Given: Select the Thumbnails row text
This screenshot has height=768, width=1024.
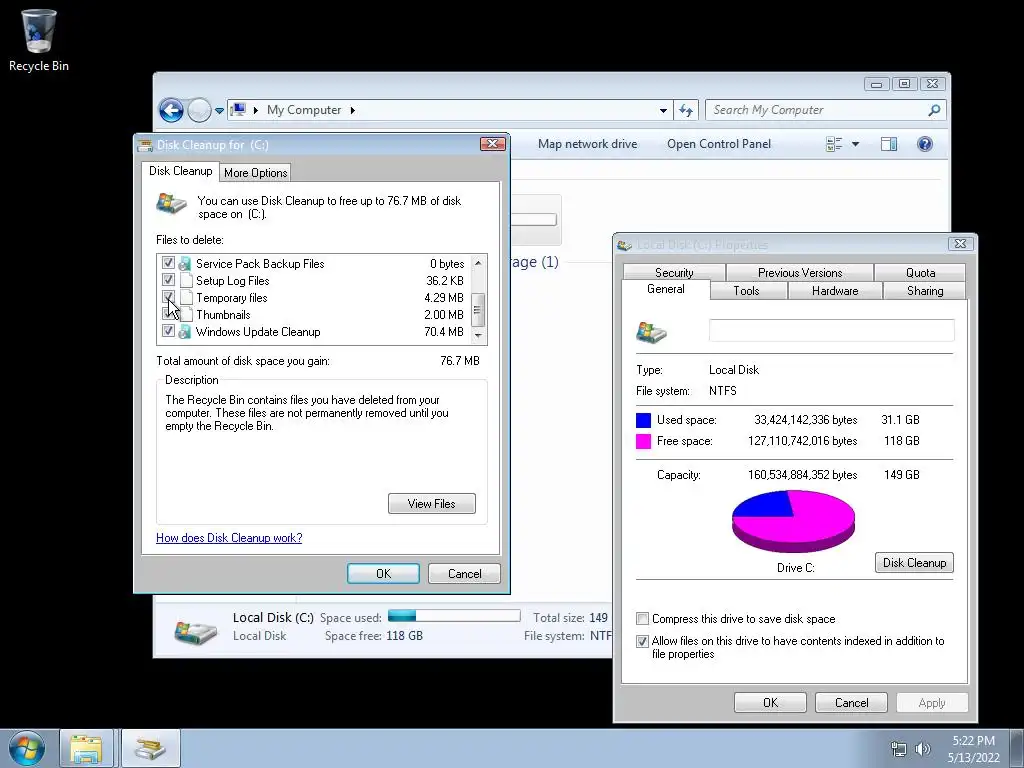Looking at the screenshot, I should [x=223, y=315].
